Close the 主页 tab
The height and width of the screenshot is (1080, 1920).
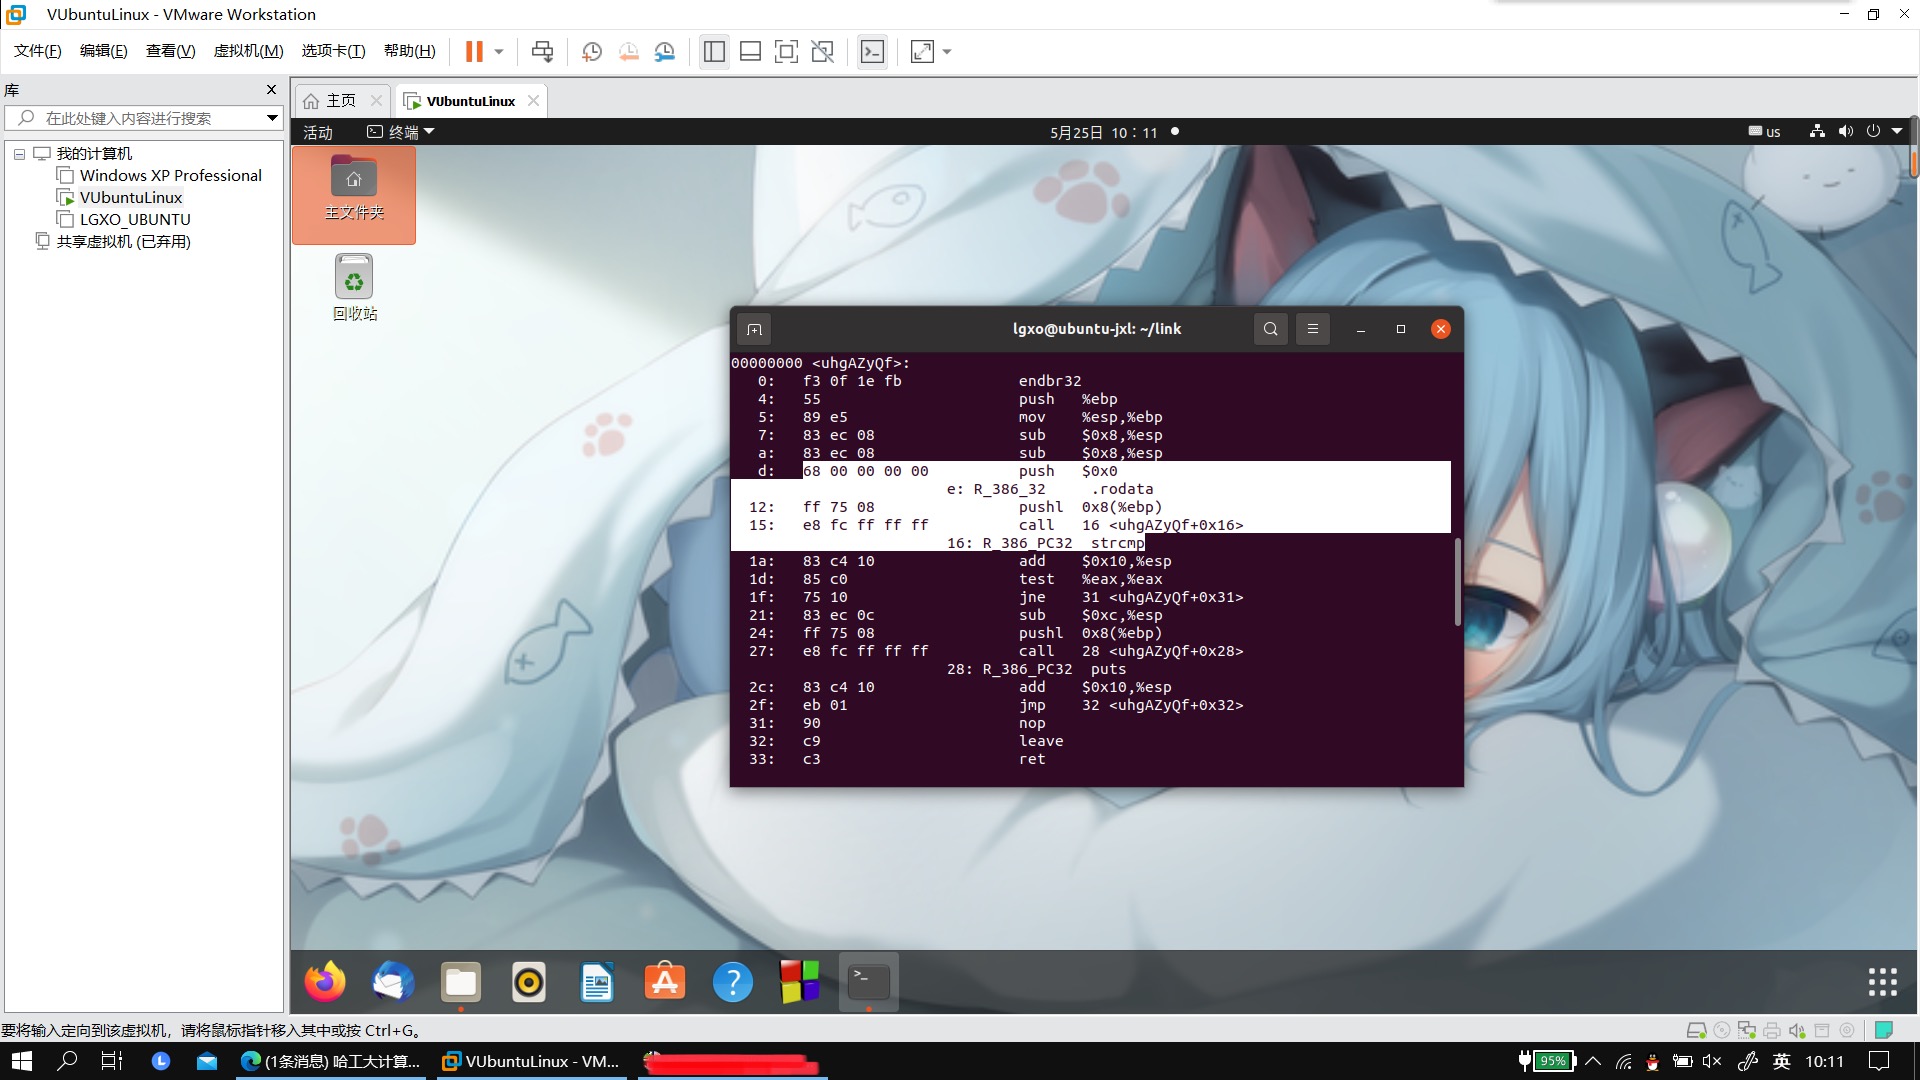pyautogui.click(x=376, y=101)
